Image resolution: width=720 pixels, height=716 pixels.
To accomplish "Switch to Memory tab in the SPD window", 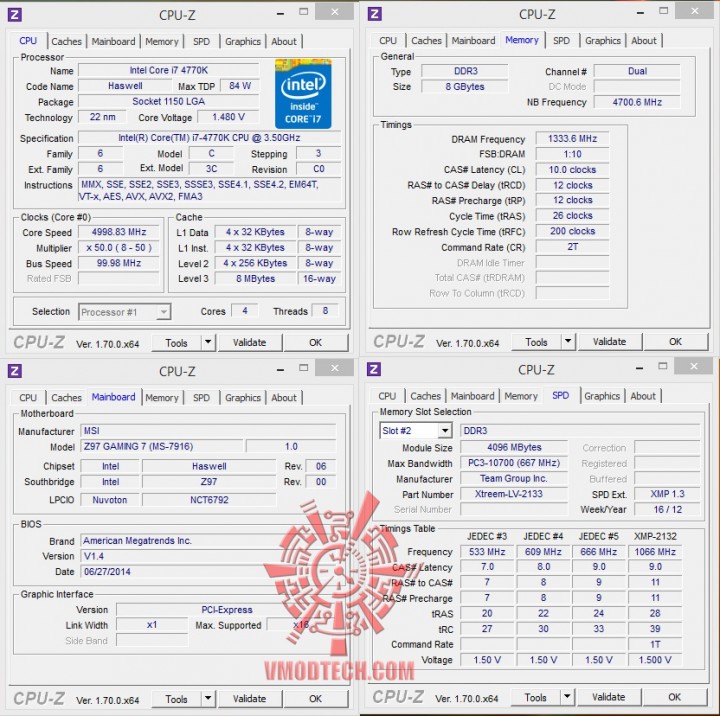I will click(x=521, y=396).
